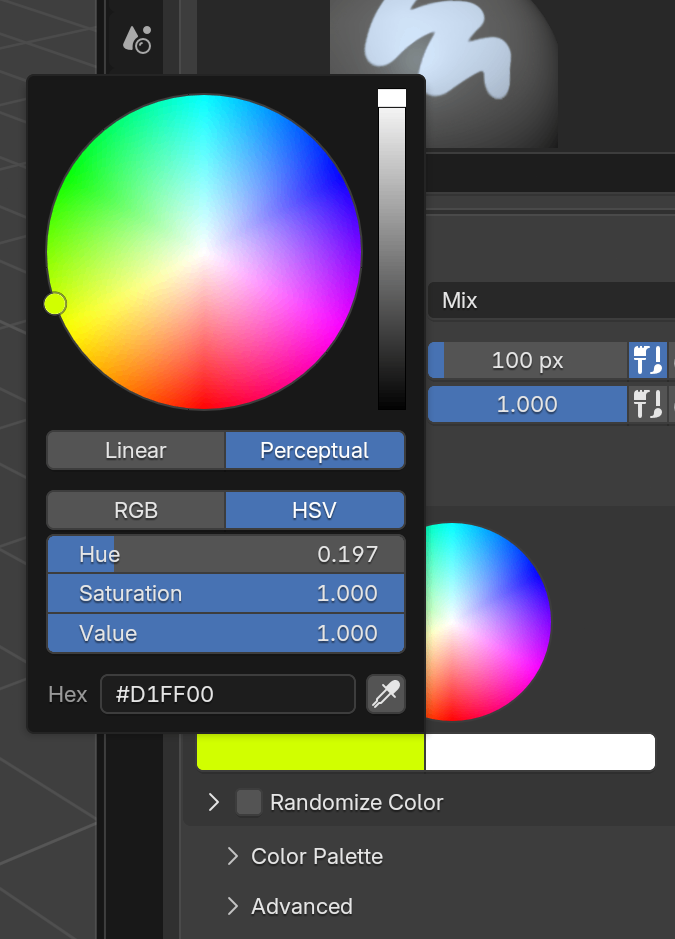Switch to the HSV tab
The image size is (675, 939).
[314, 510]
